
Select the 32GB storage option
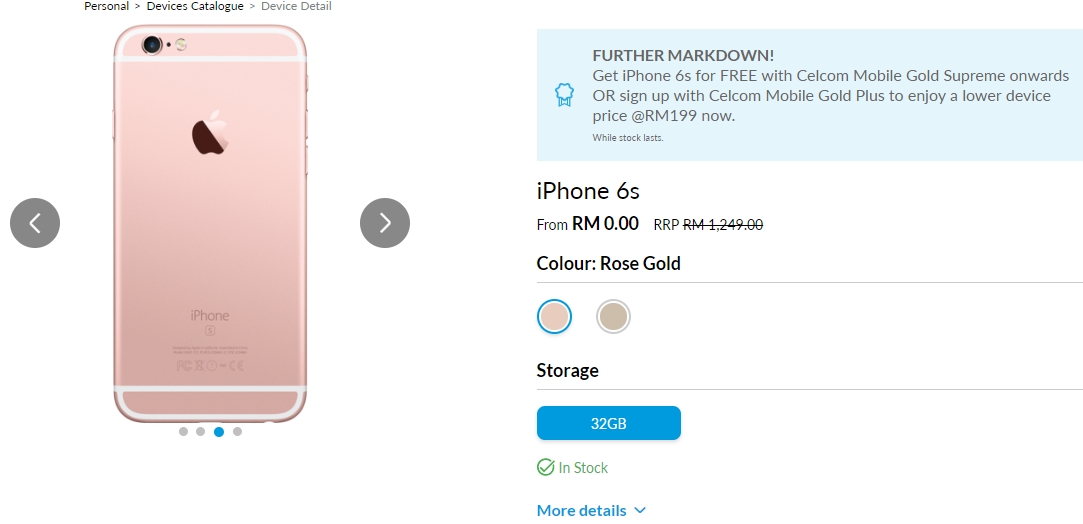pyautogui.click(x=608, y=423)
